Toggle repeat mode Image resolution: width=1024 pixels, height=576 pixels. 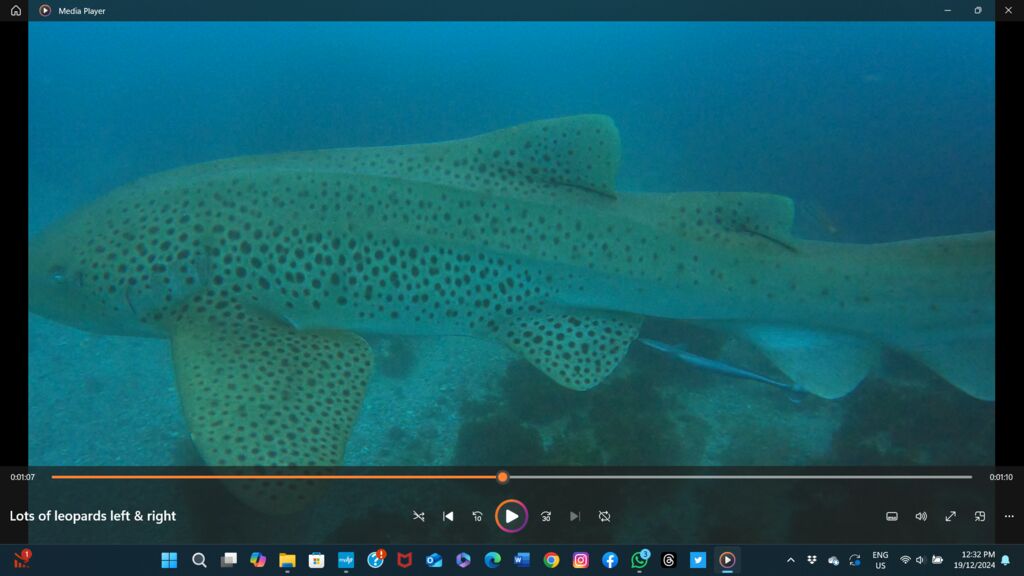[x=604, y=516]
